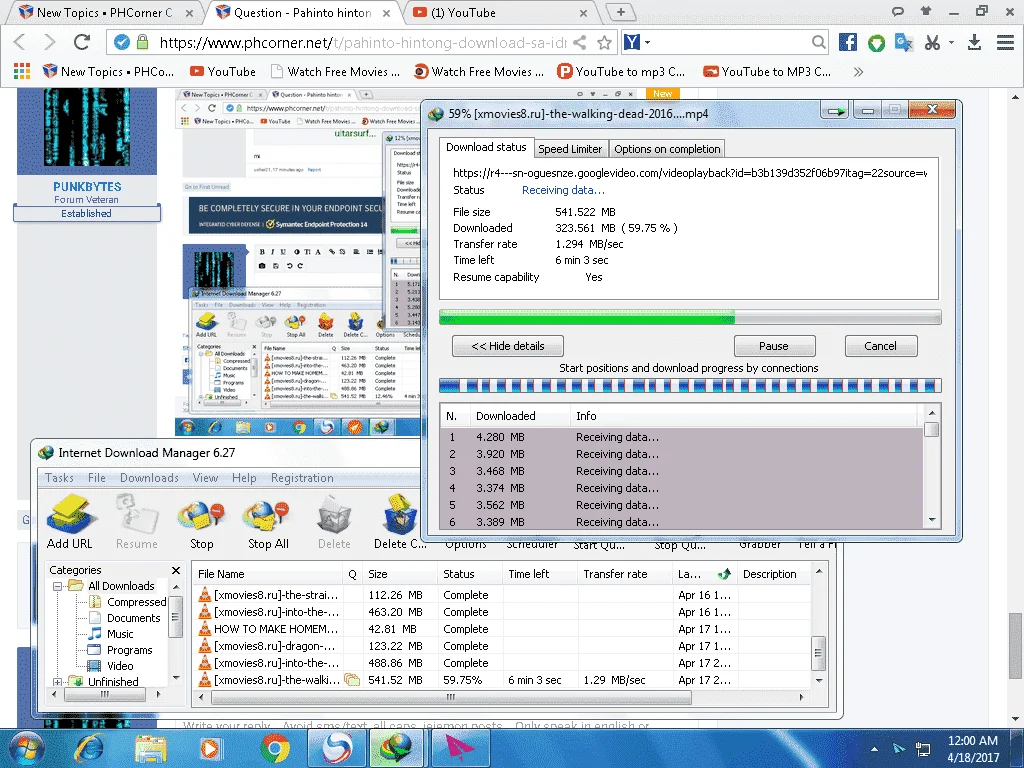
Task: Open the media player taskbar icon
Action: click(210, 748)
